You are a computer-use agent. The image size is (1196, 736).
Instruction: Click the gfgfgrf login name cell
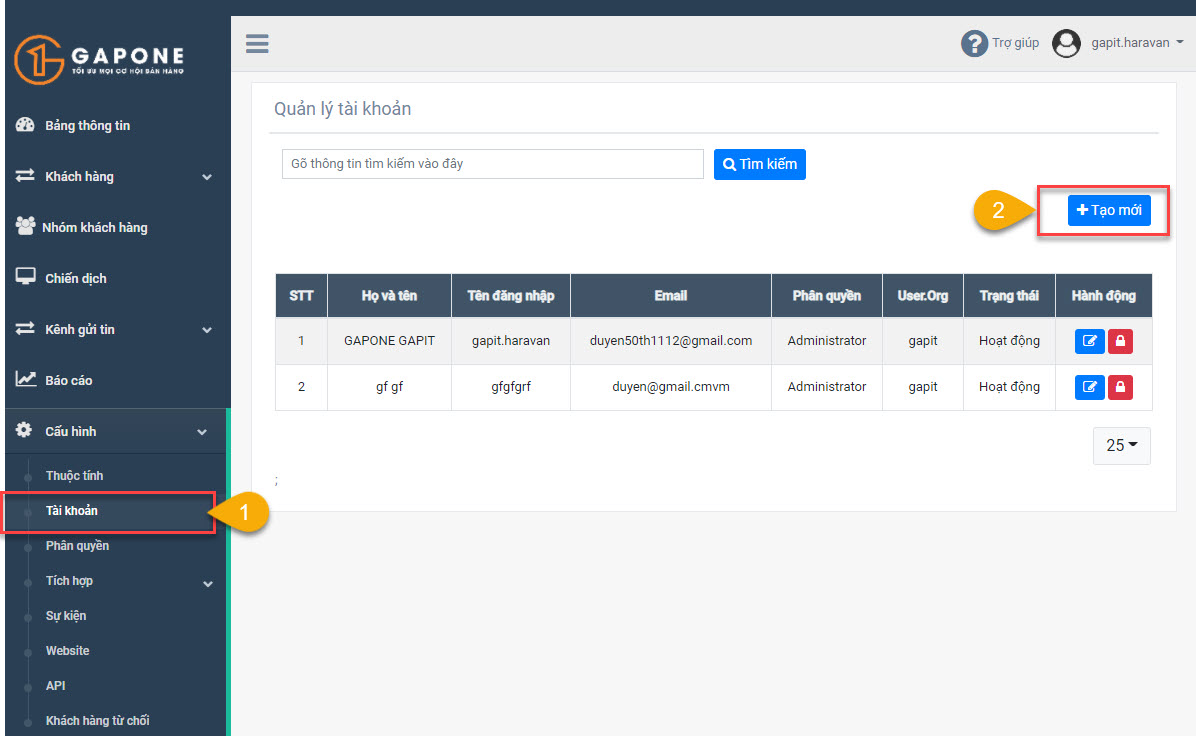click(x=510, y=387)
